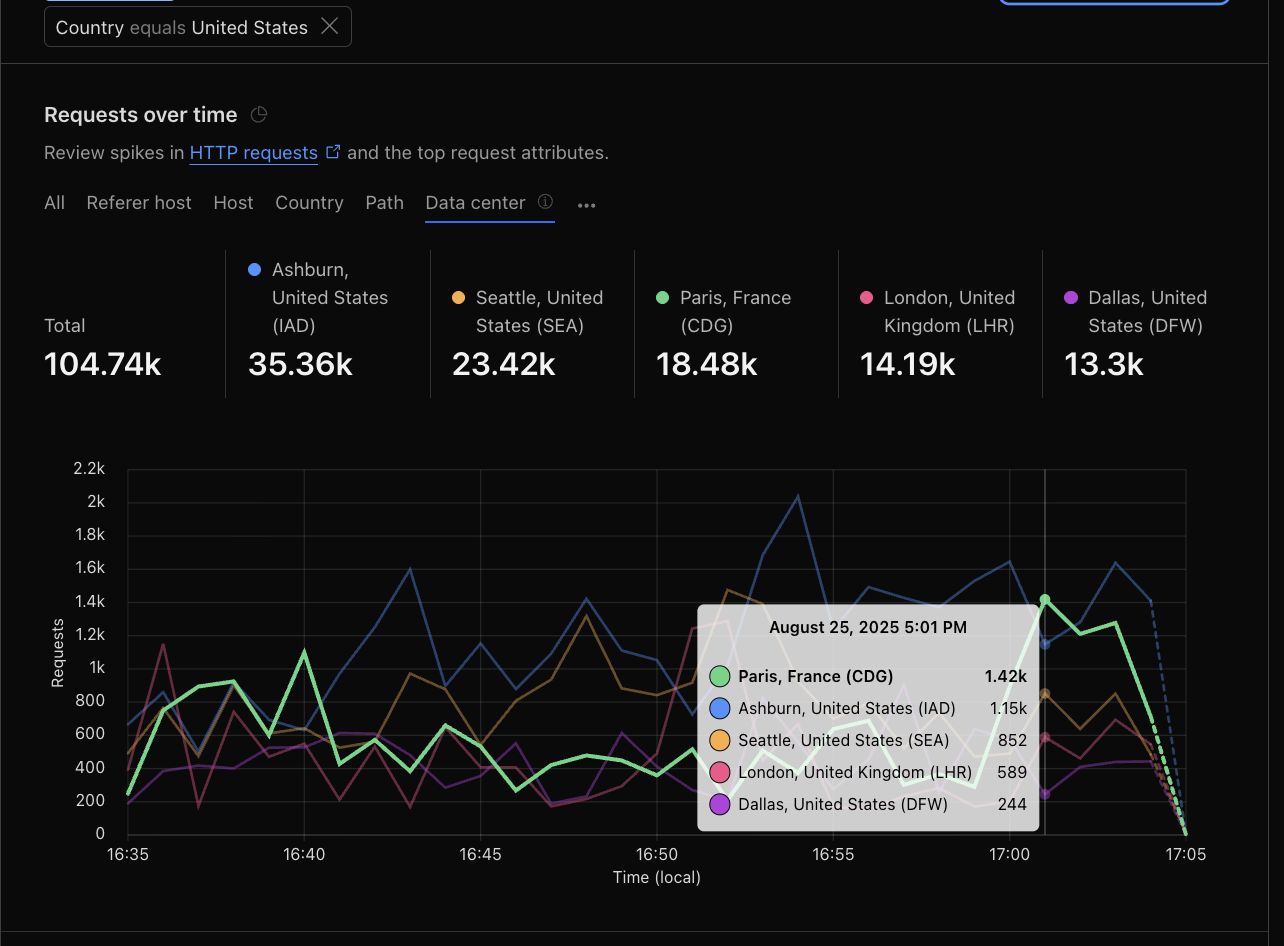Image resolution: width=1284 pixels, height=946 pixels.
Task: Click the Ashburn 1.15k tooltip row
Action: 868,708
